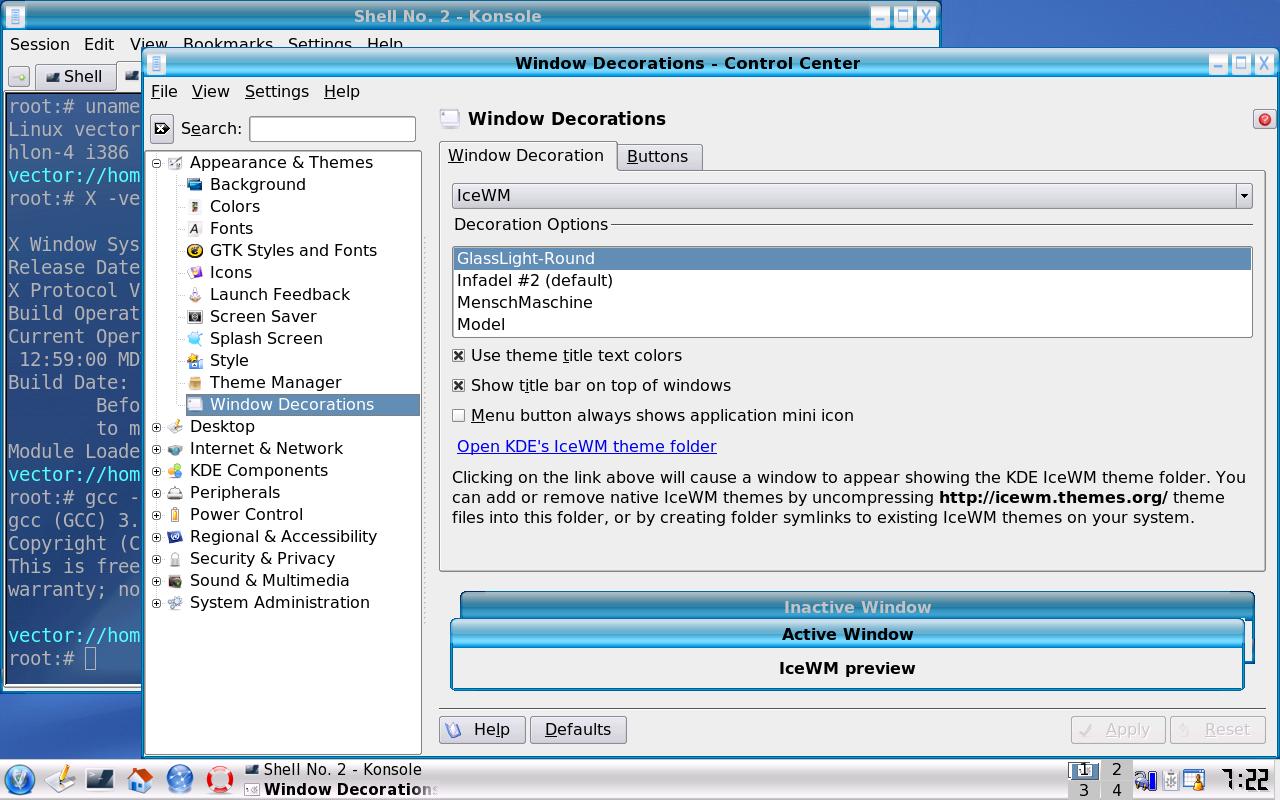Clear the search field with the arrow icon
The height and width of the screenshot is (800, 1280).
[x=162, y=128]
